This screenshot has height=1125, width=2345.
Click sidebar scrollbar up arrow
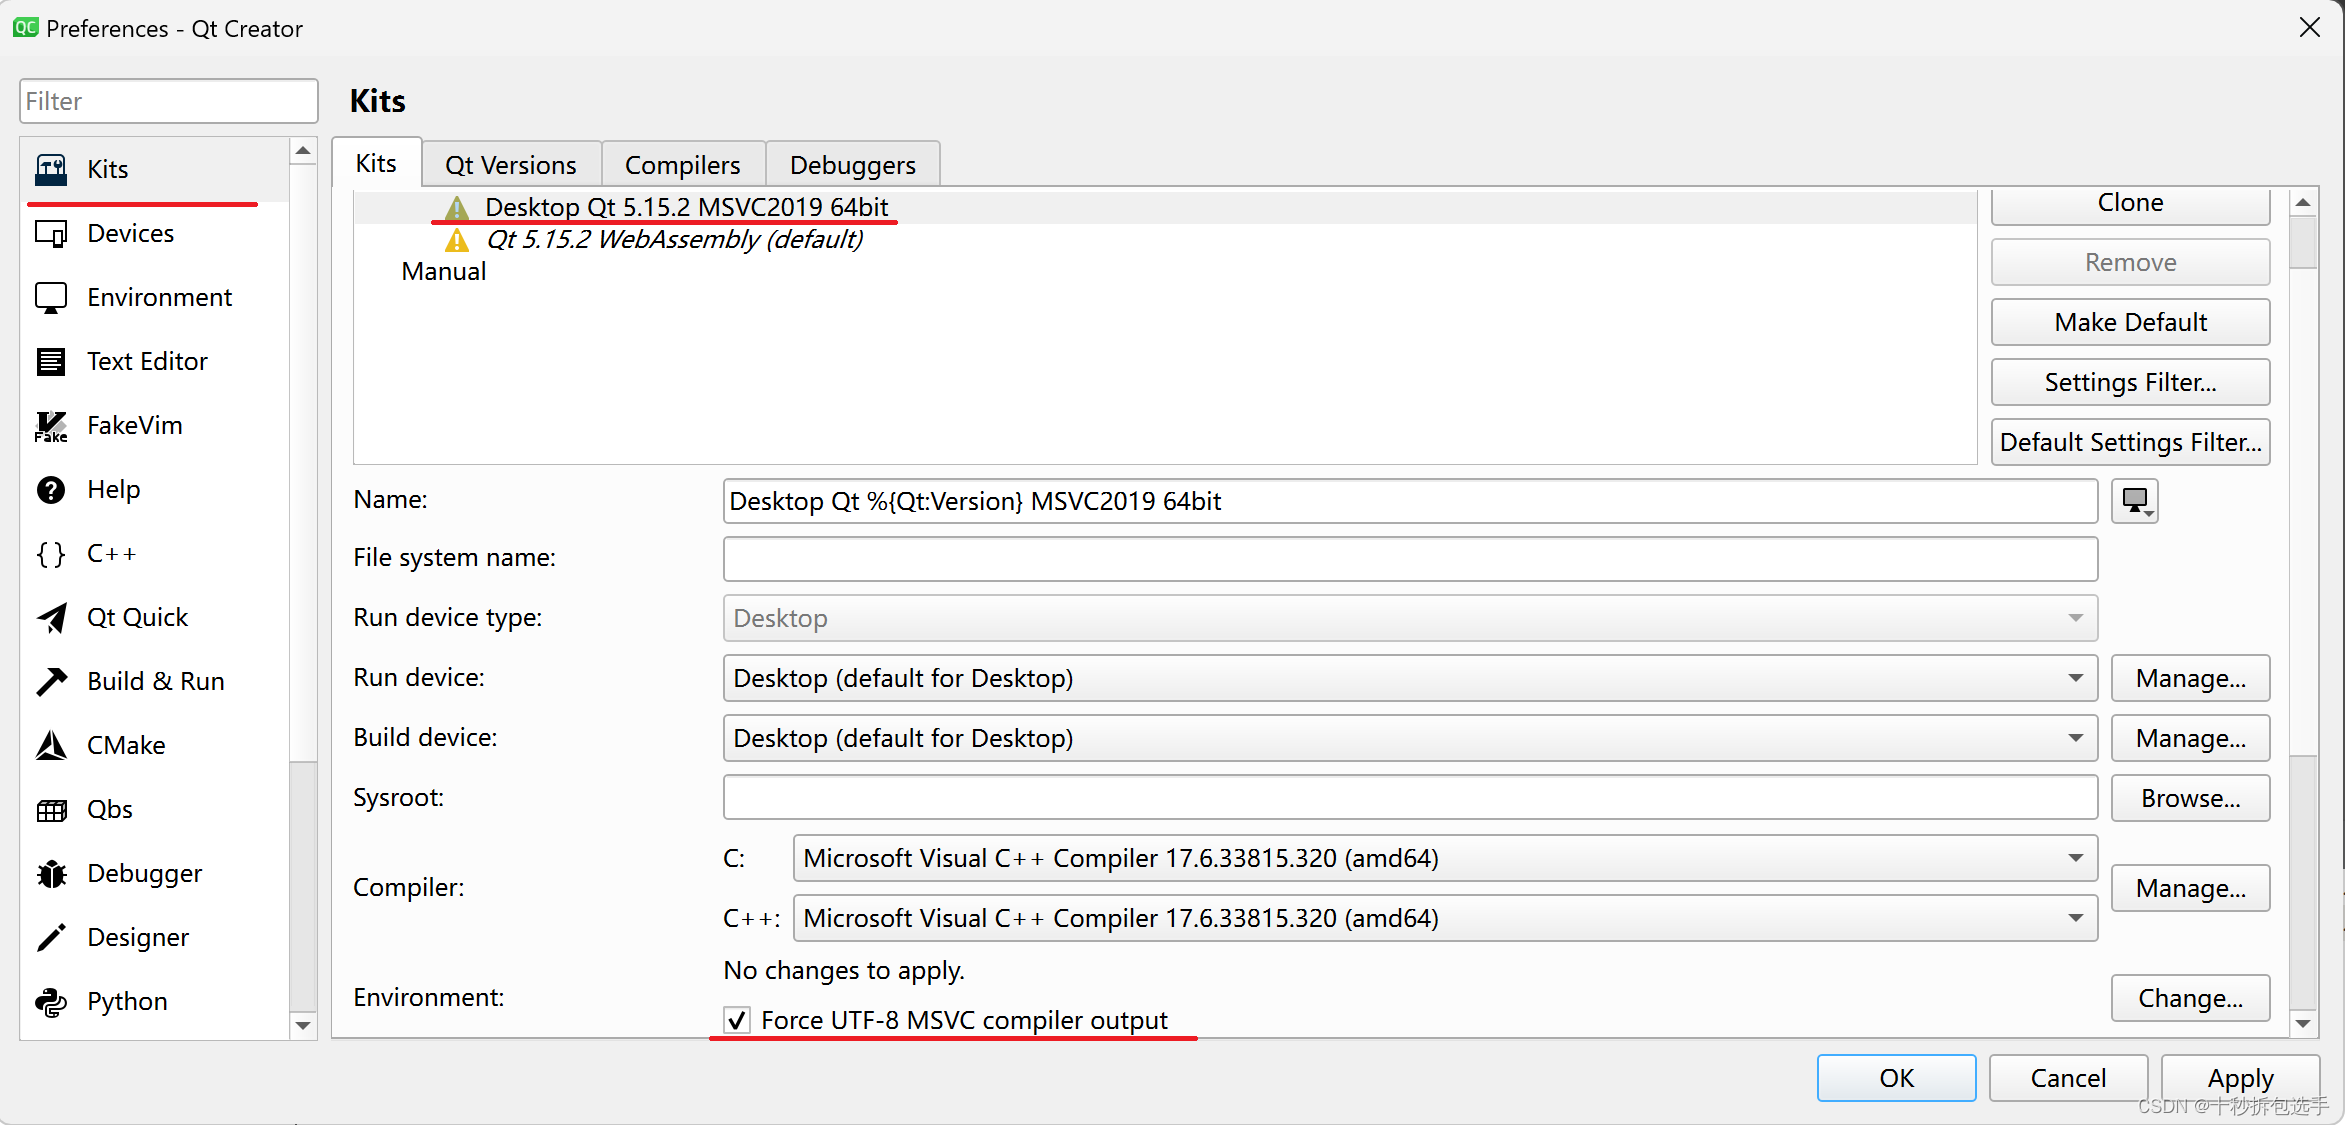303,151
